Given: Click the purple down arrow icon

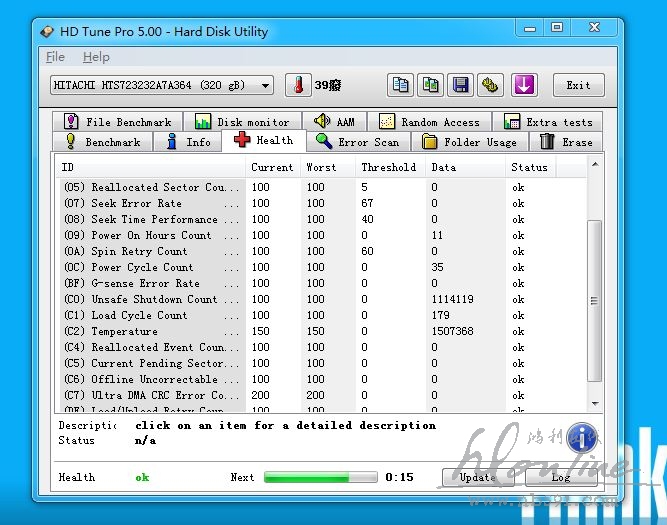Looking at the screenshot, I should point(525,85).
